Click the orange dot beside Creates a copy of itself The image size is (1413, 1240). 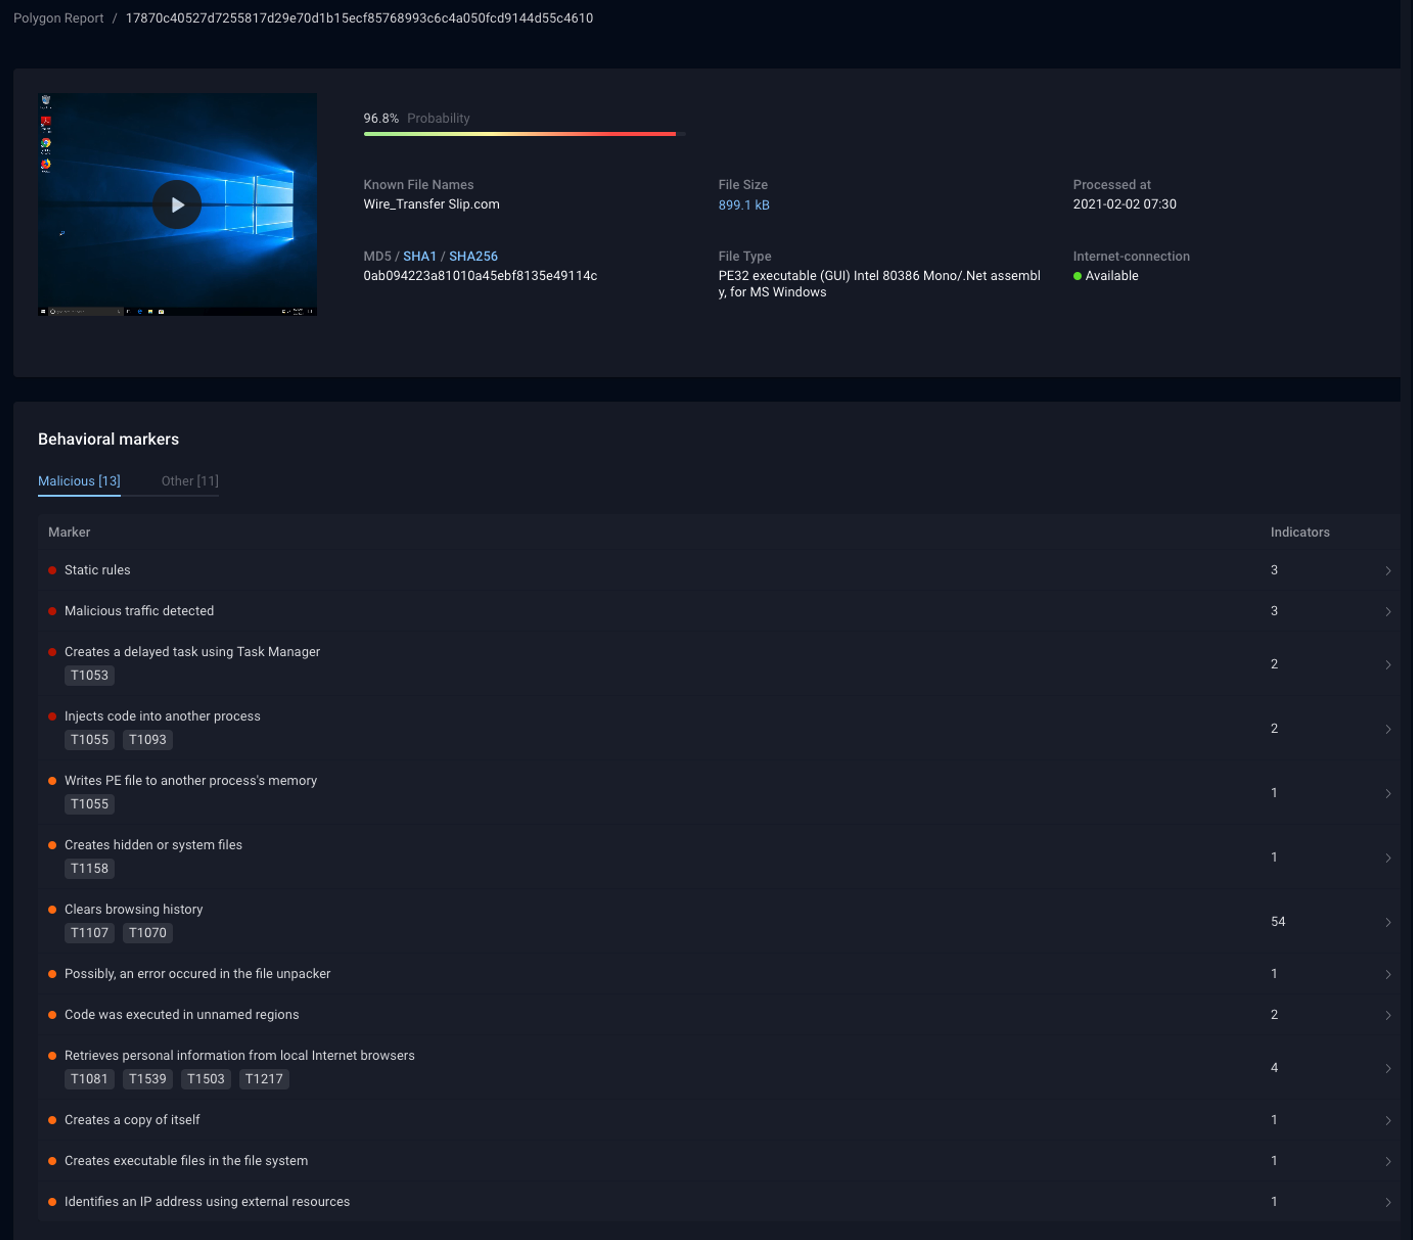[x=52, y=1120]
